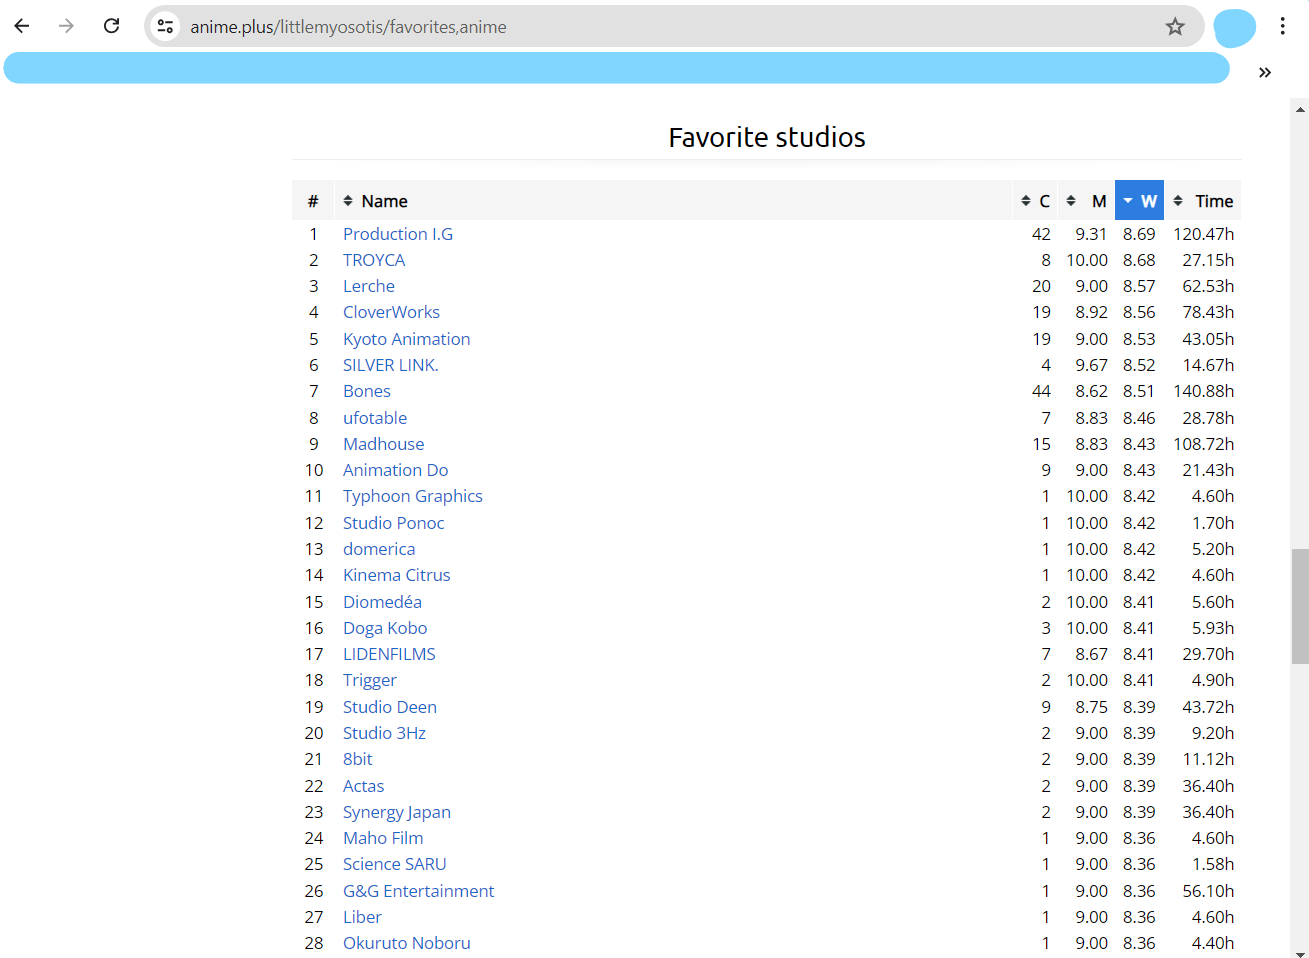Screen dimensions: 1309x958
Task: Show hidden bookmarks with double chevron
Action: pos(1265,72)
